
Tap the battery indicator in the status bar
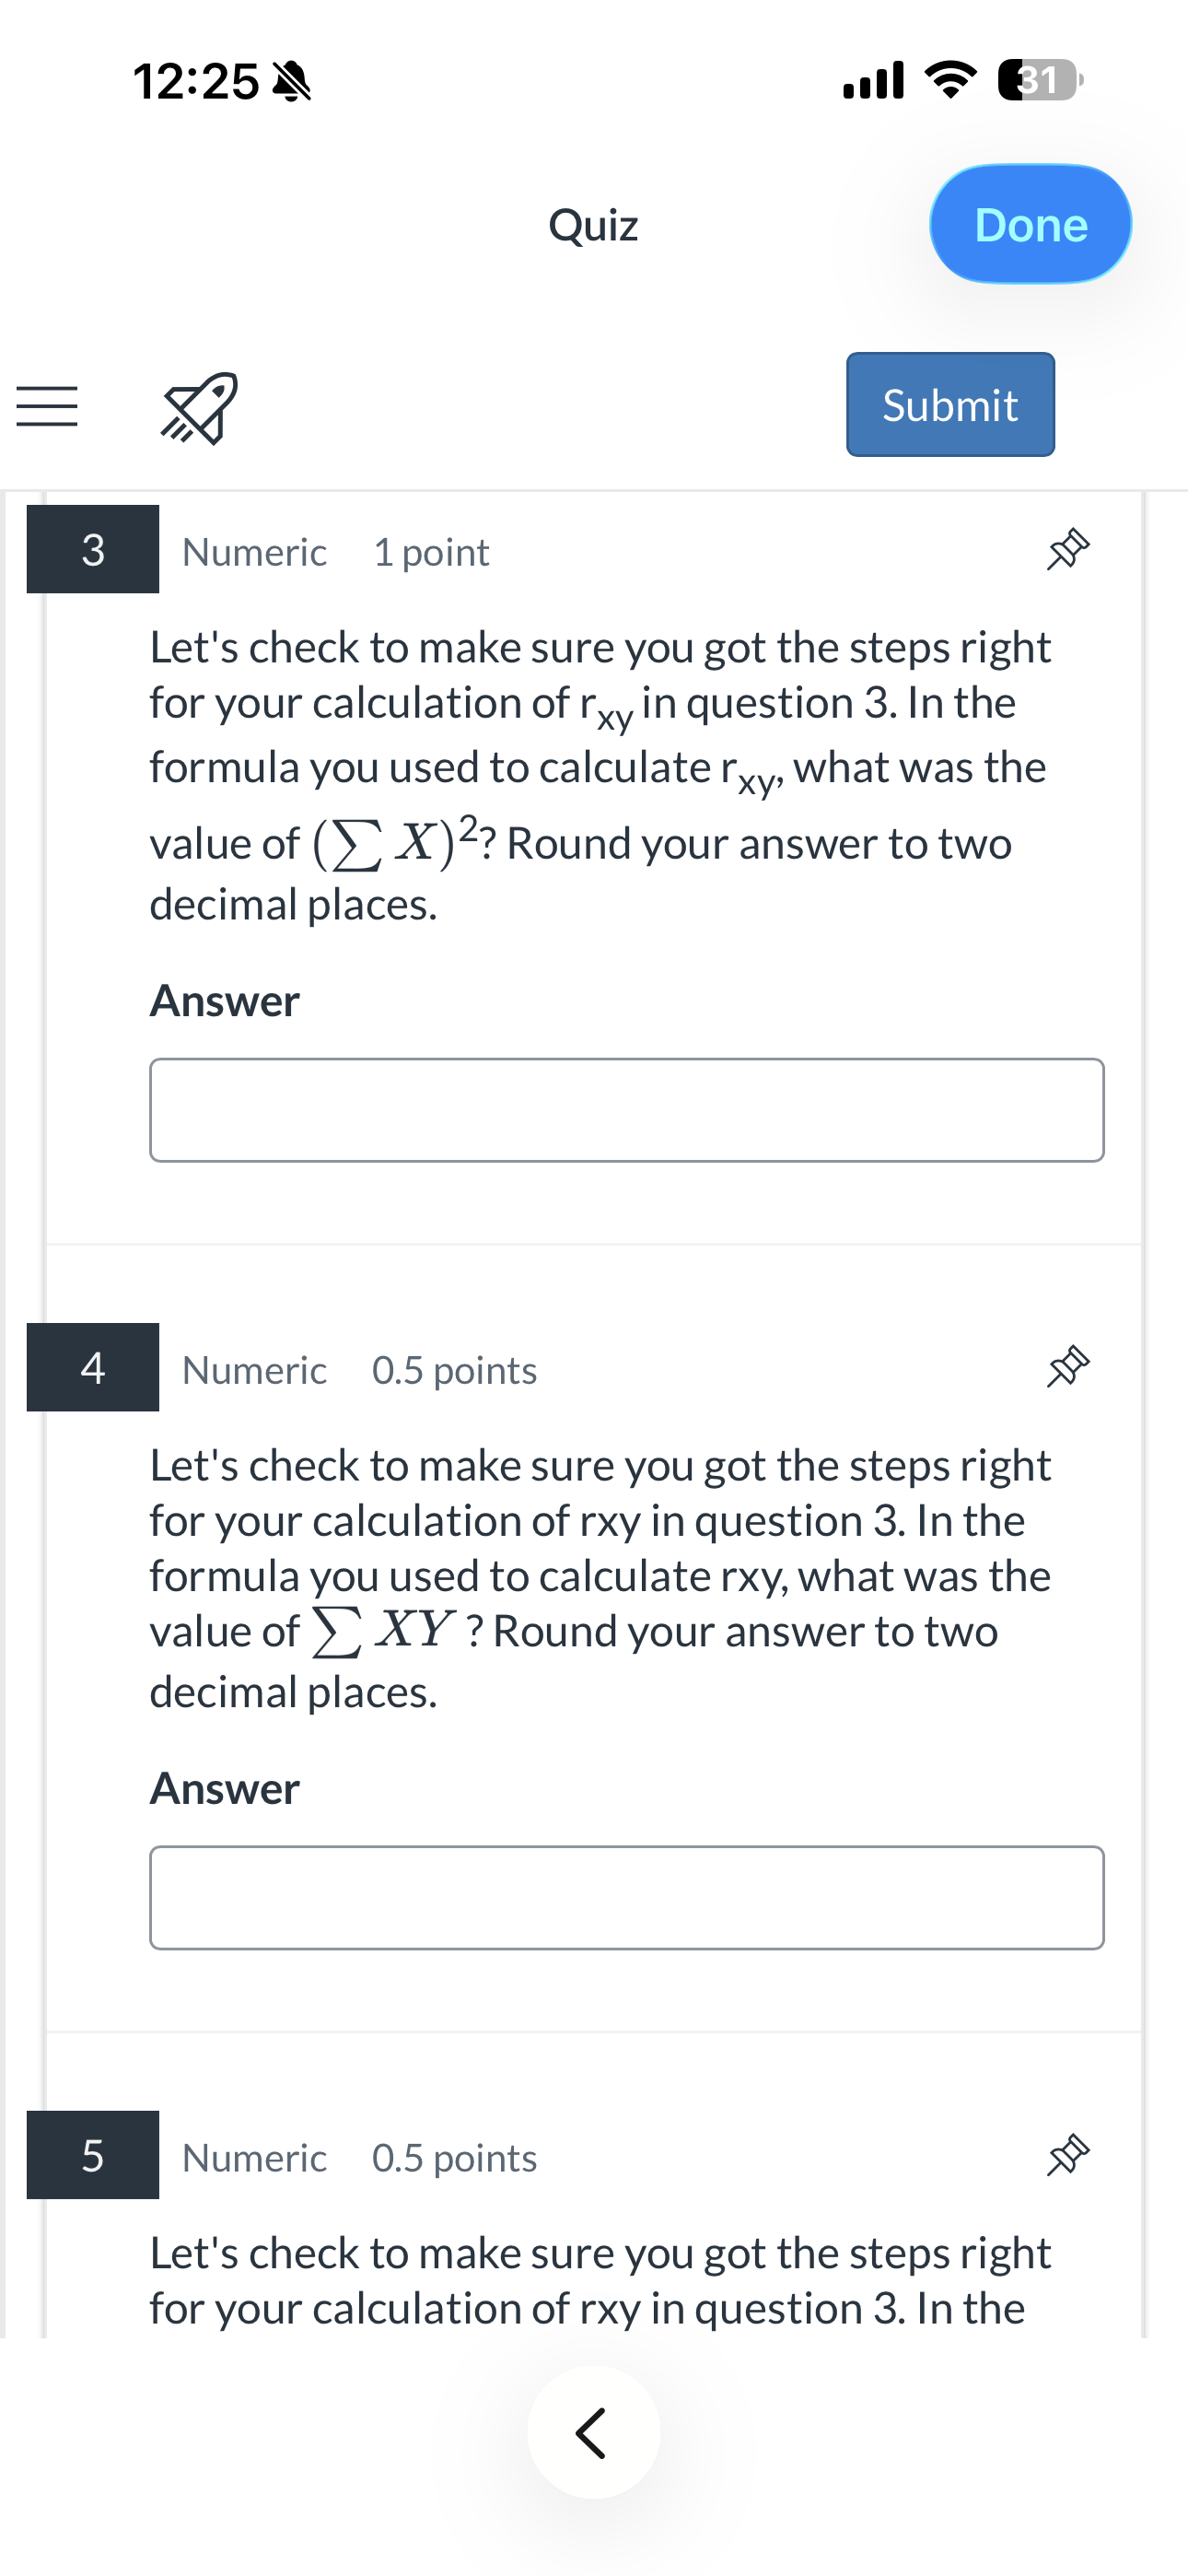click(x=1041, y=80)
